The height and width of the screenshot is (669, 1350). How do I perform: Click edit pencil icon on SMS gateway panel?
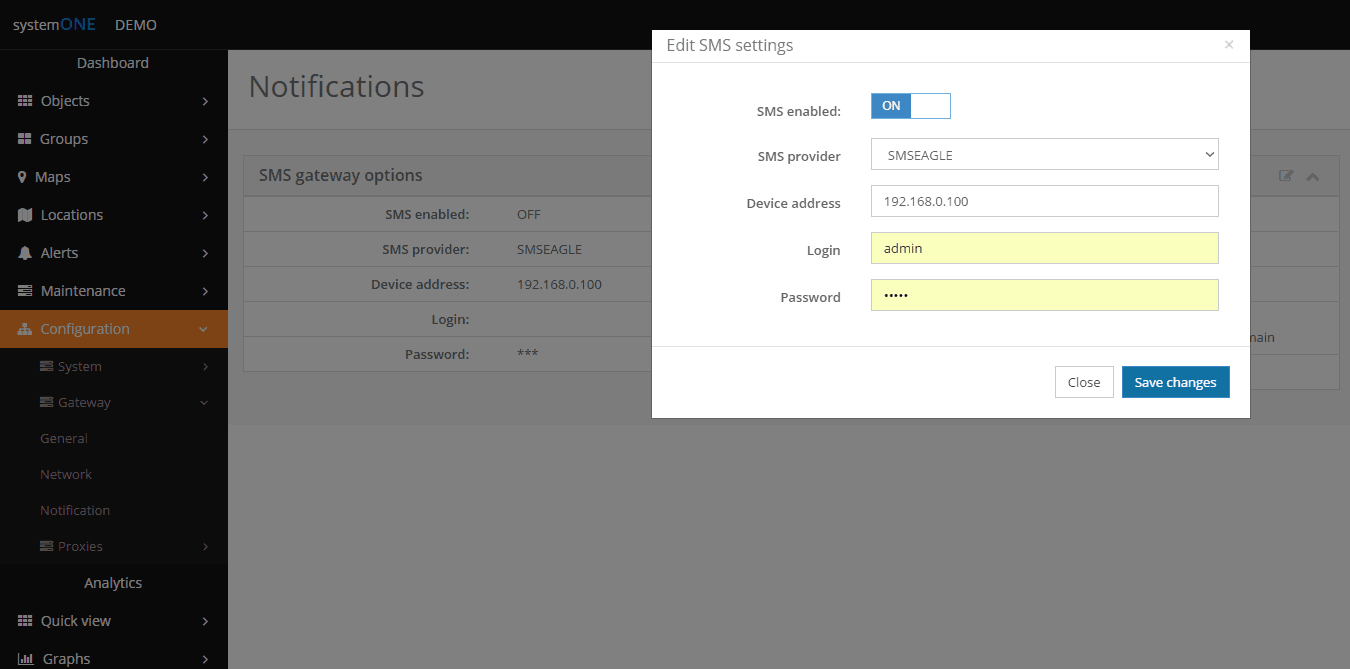pyautogui.click(x=1286, y=176)
